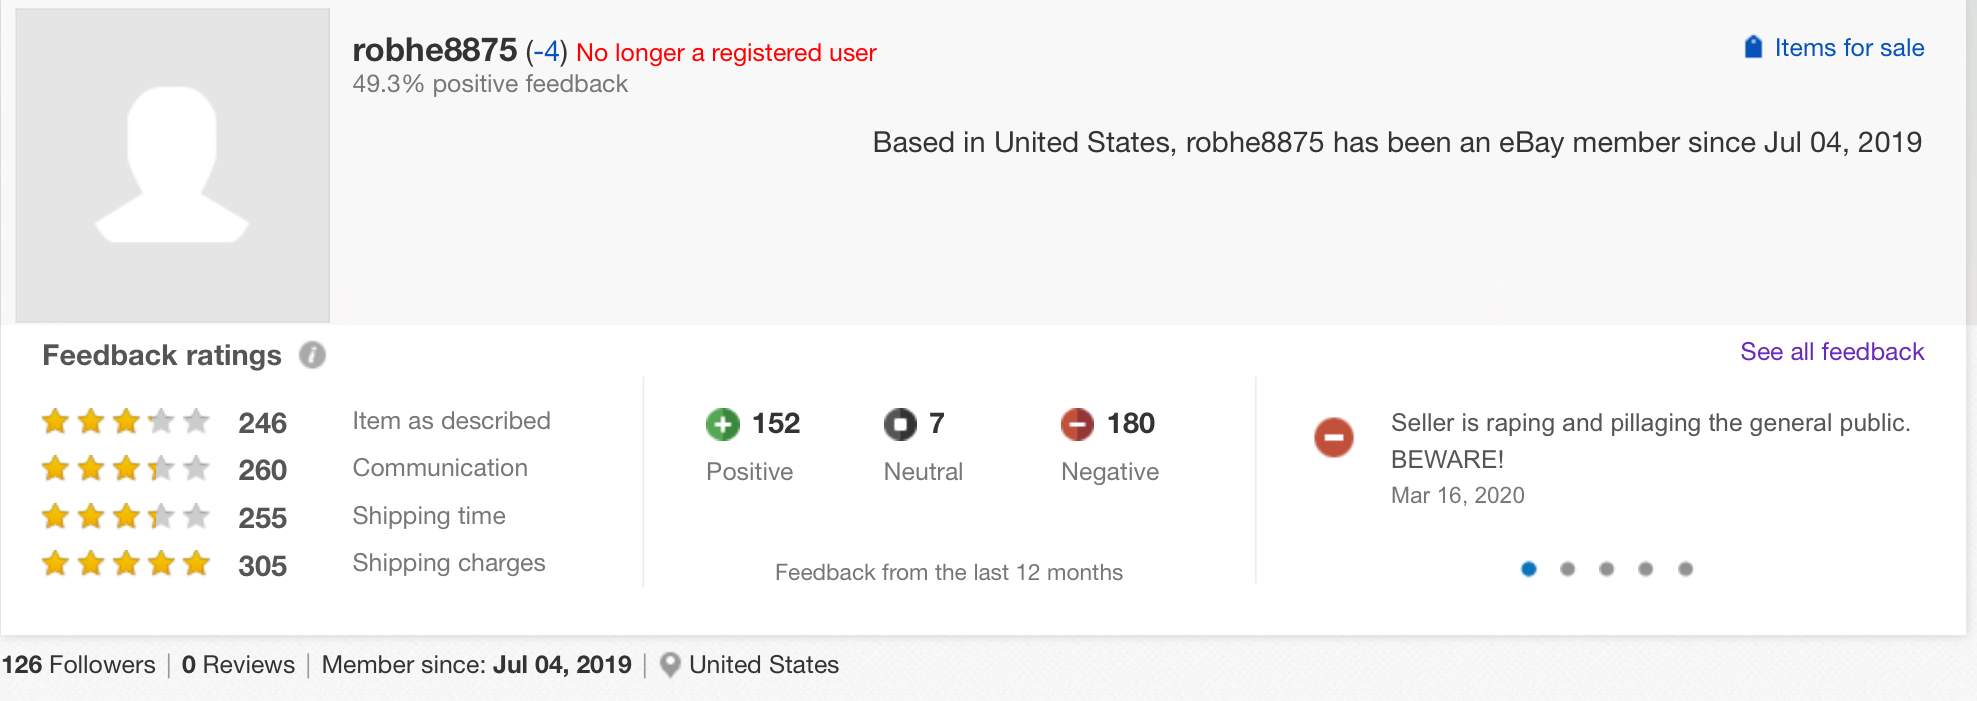Click the 126 Followers text
Image resolution: width=1977 pixels, height=701 pixels.
[79, 665]
